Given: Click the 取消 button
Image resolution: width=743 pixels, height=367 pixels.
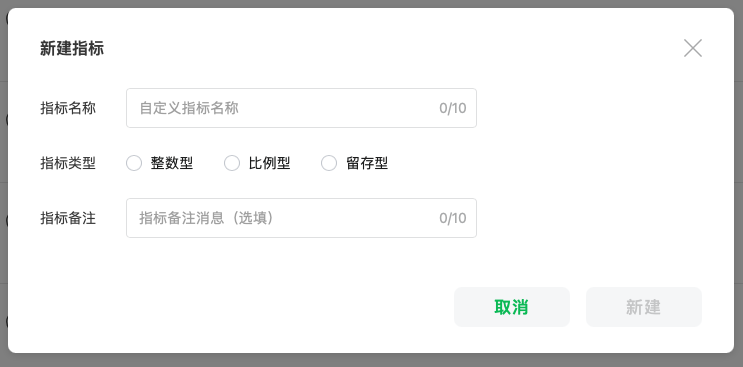Looking at the screenshot, I should [x=512, y=307].
